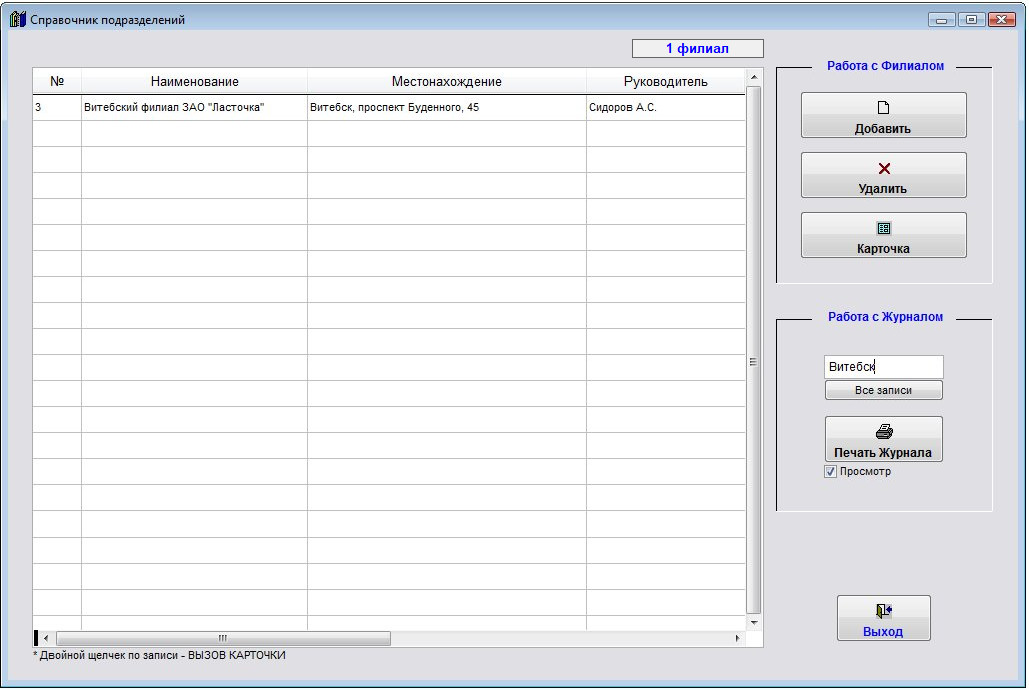
Task: Click the Местонахождение column header
Action: coord(446,82)
